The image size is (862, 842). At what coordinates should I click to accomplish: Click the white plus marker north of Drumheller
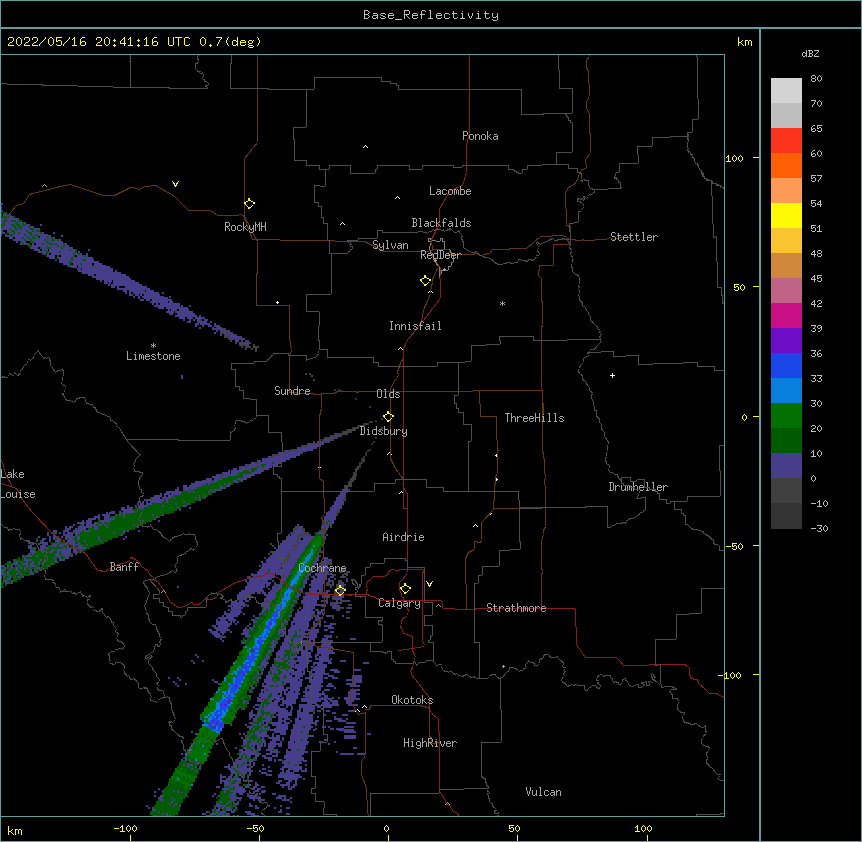click(x=612, y=375)
